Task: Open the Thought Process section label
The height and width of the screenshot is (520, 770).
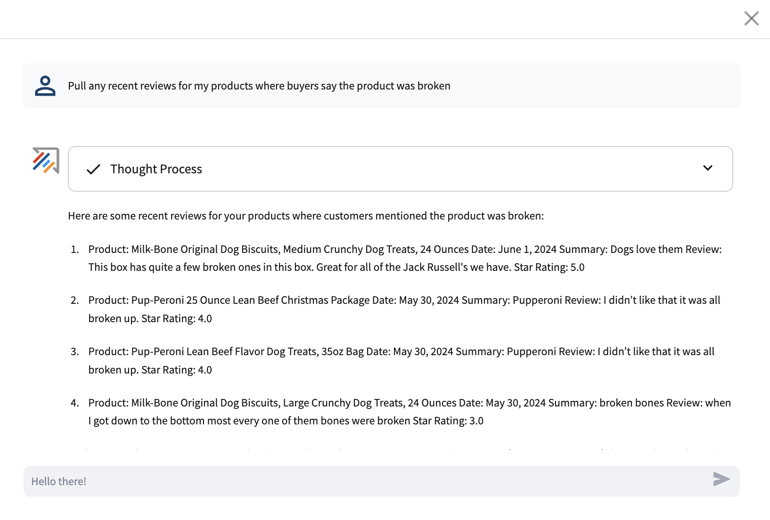Action: click(x=156, y=169)
